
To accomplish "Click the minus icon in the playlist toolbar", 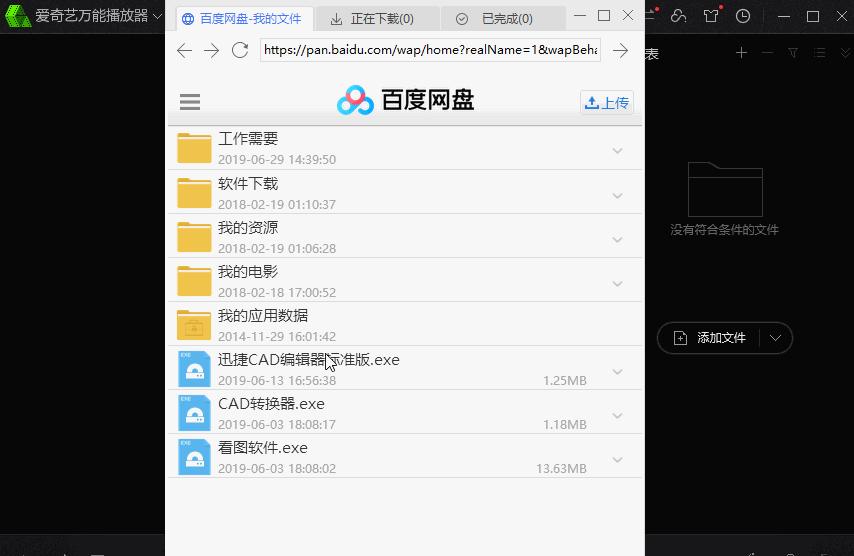I will click(x=767, y=53).
